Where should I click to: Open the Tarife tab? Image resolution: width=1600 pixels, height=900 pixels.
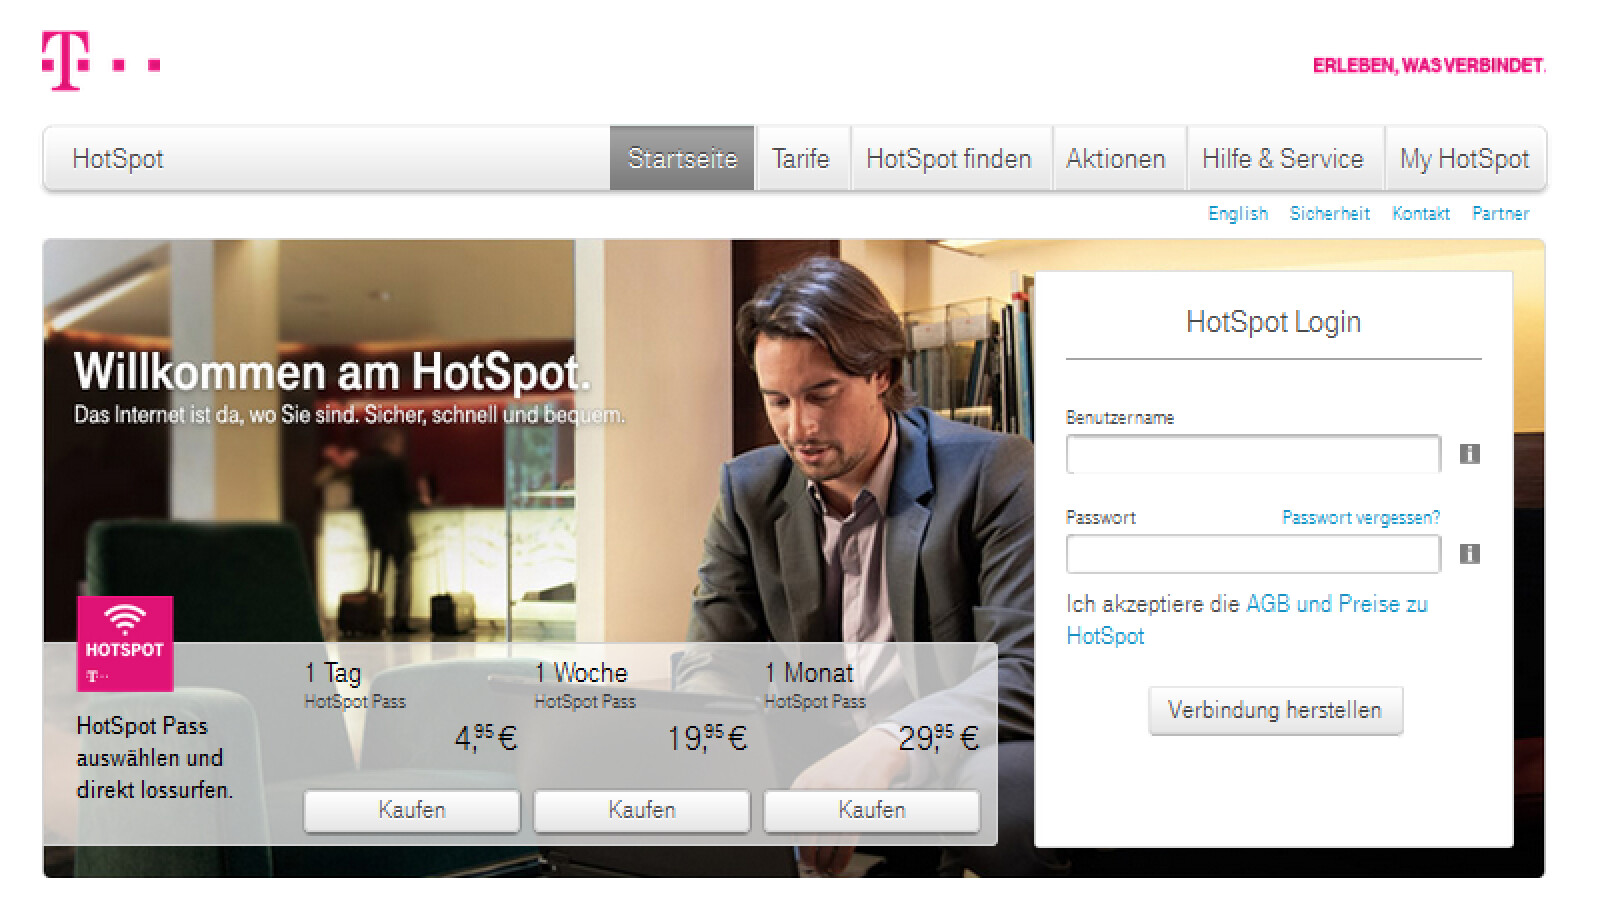801,159
